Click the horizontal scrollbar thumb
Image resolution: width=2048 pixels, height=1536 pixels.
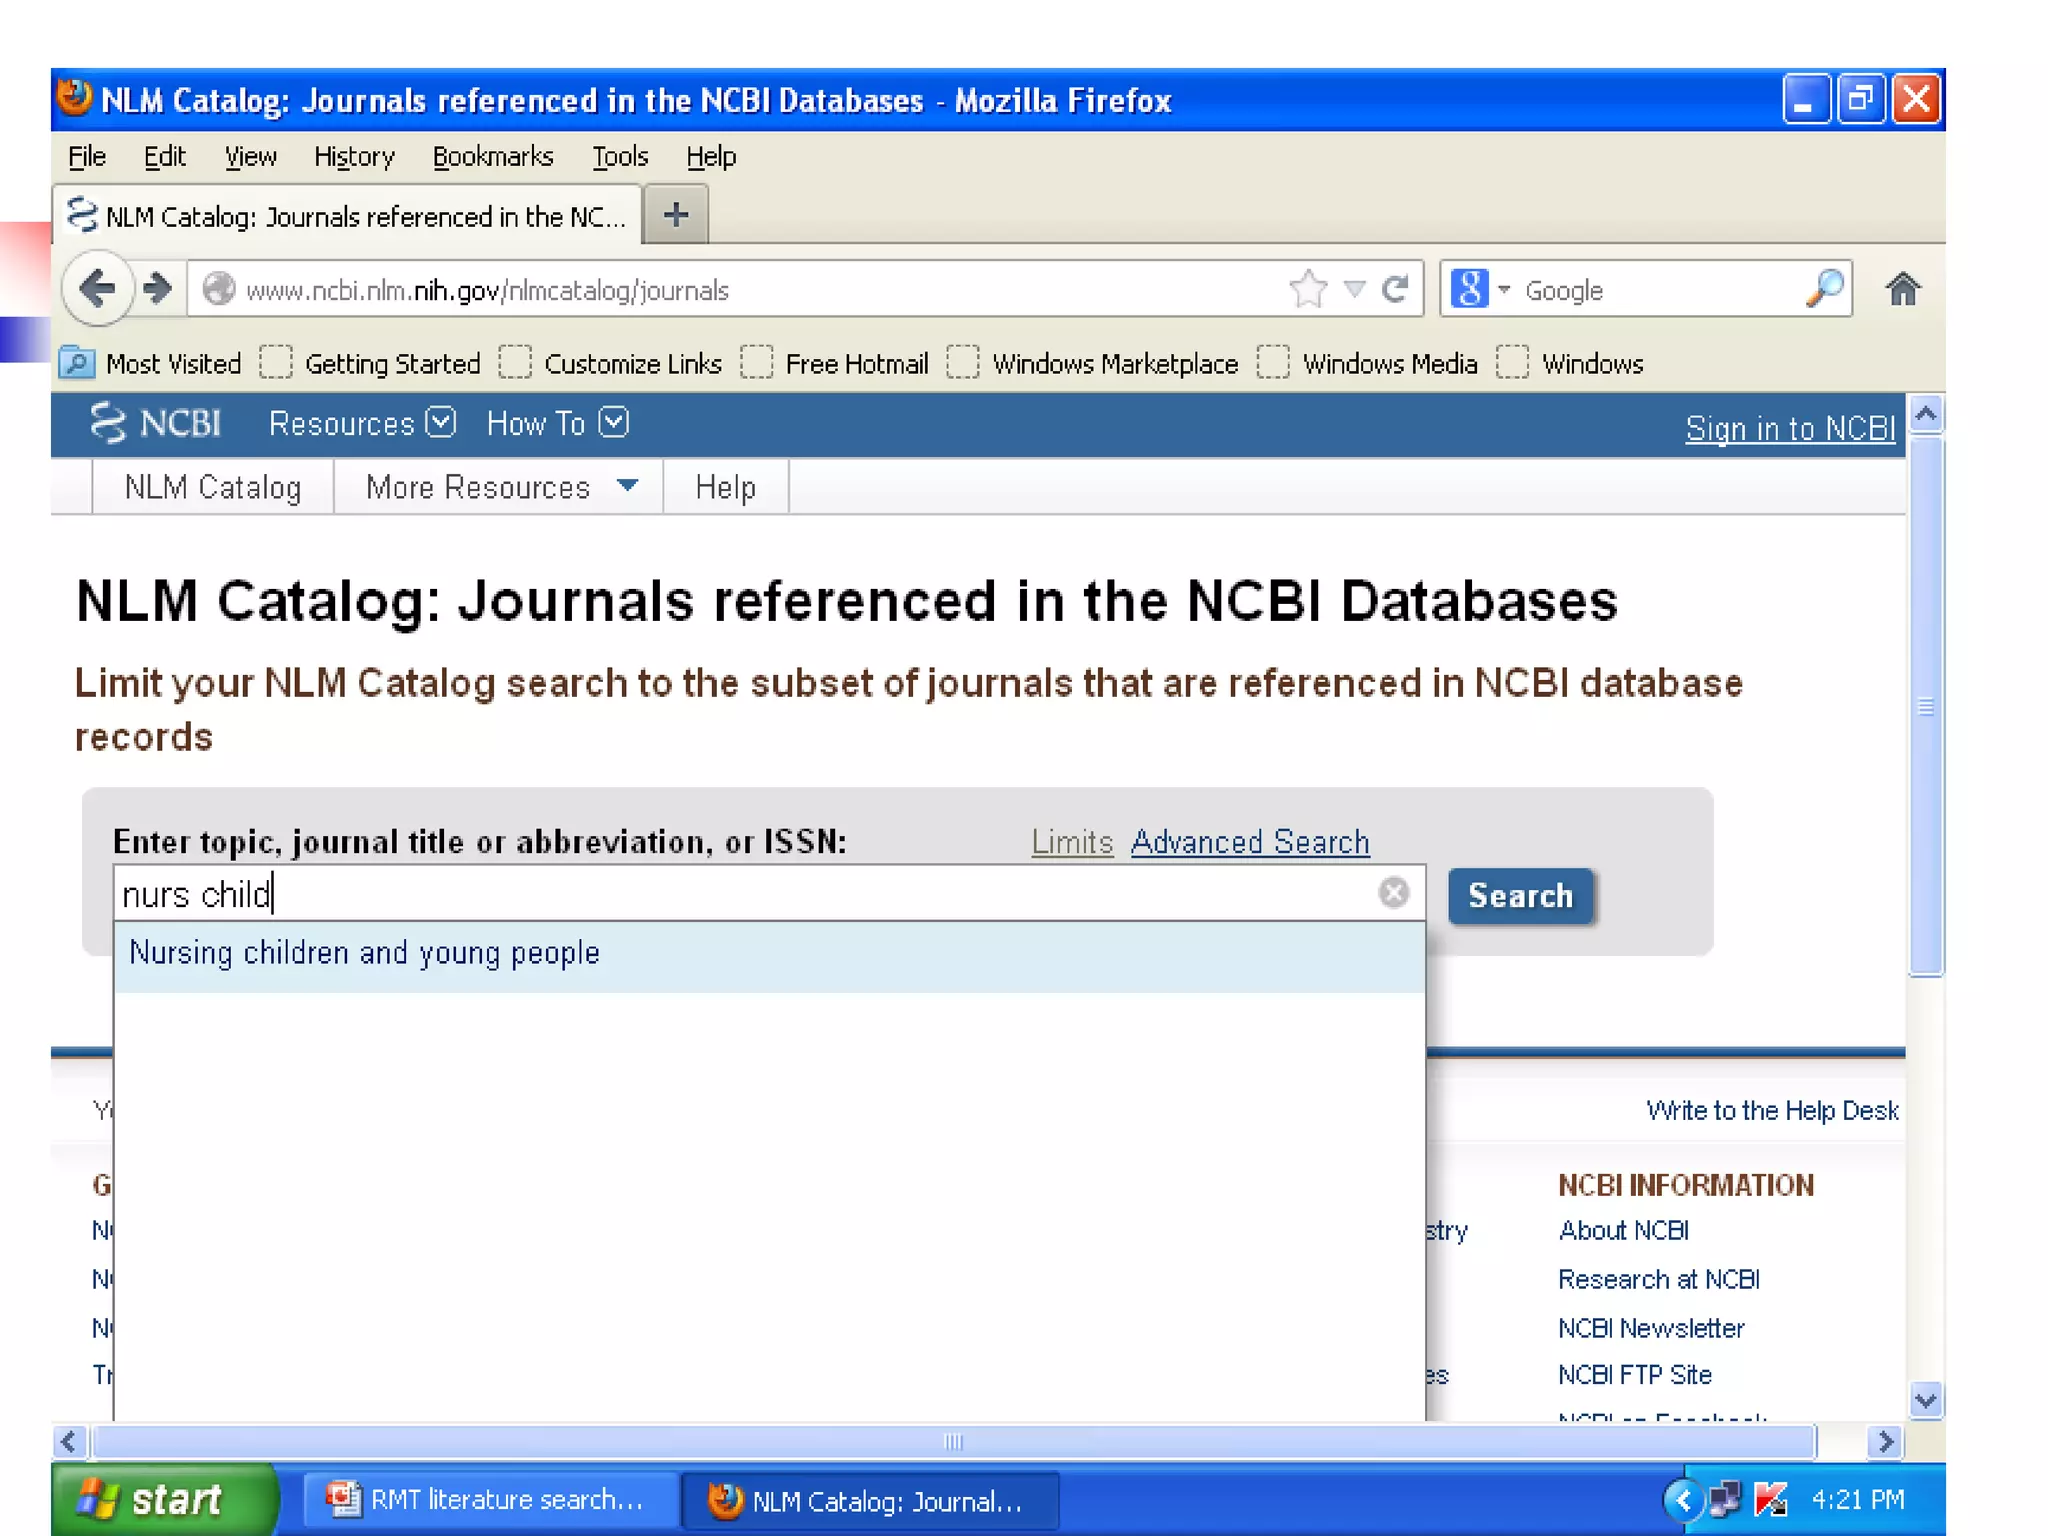pyautogui.click(x=953, y=1441)
